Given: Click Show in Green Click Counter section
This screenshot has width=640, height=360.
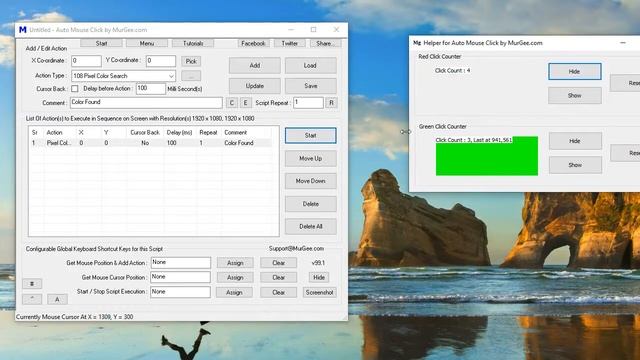Looking at the screenshot, I should 575,165.
